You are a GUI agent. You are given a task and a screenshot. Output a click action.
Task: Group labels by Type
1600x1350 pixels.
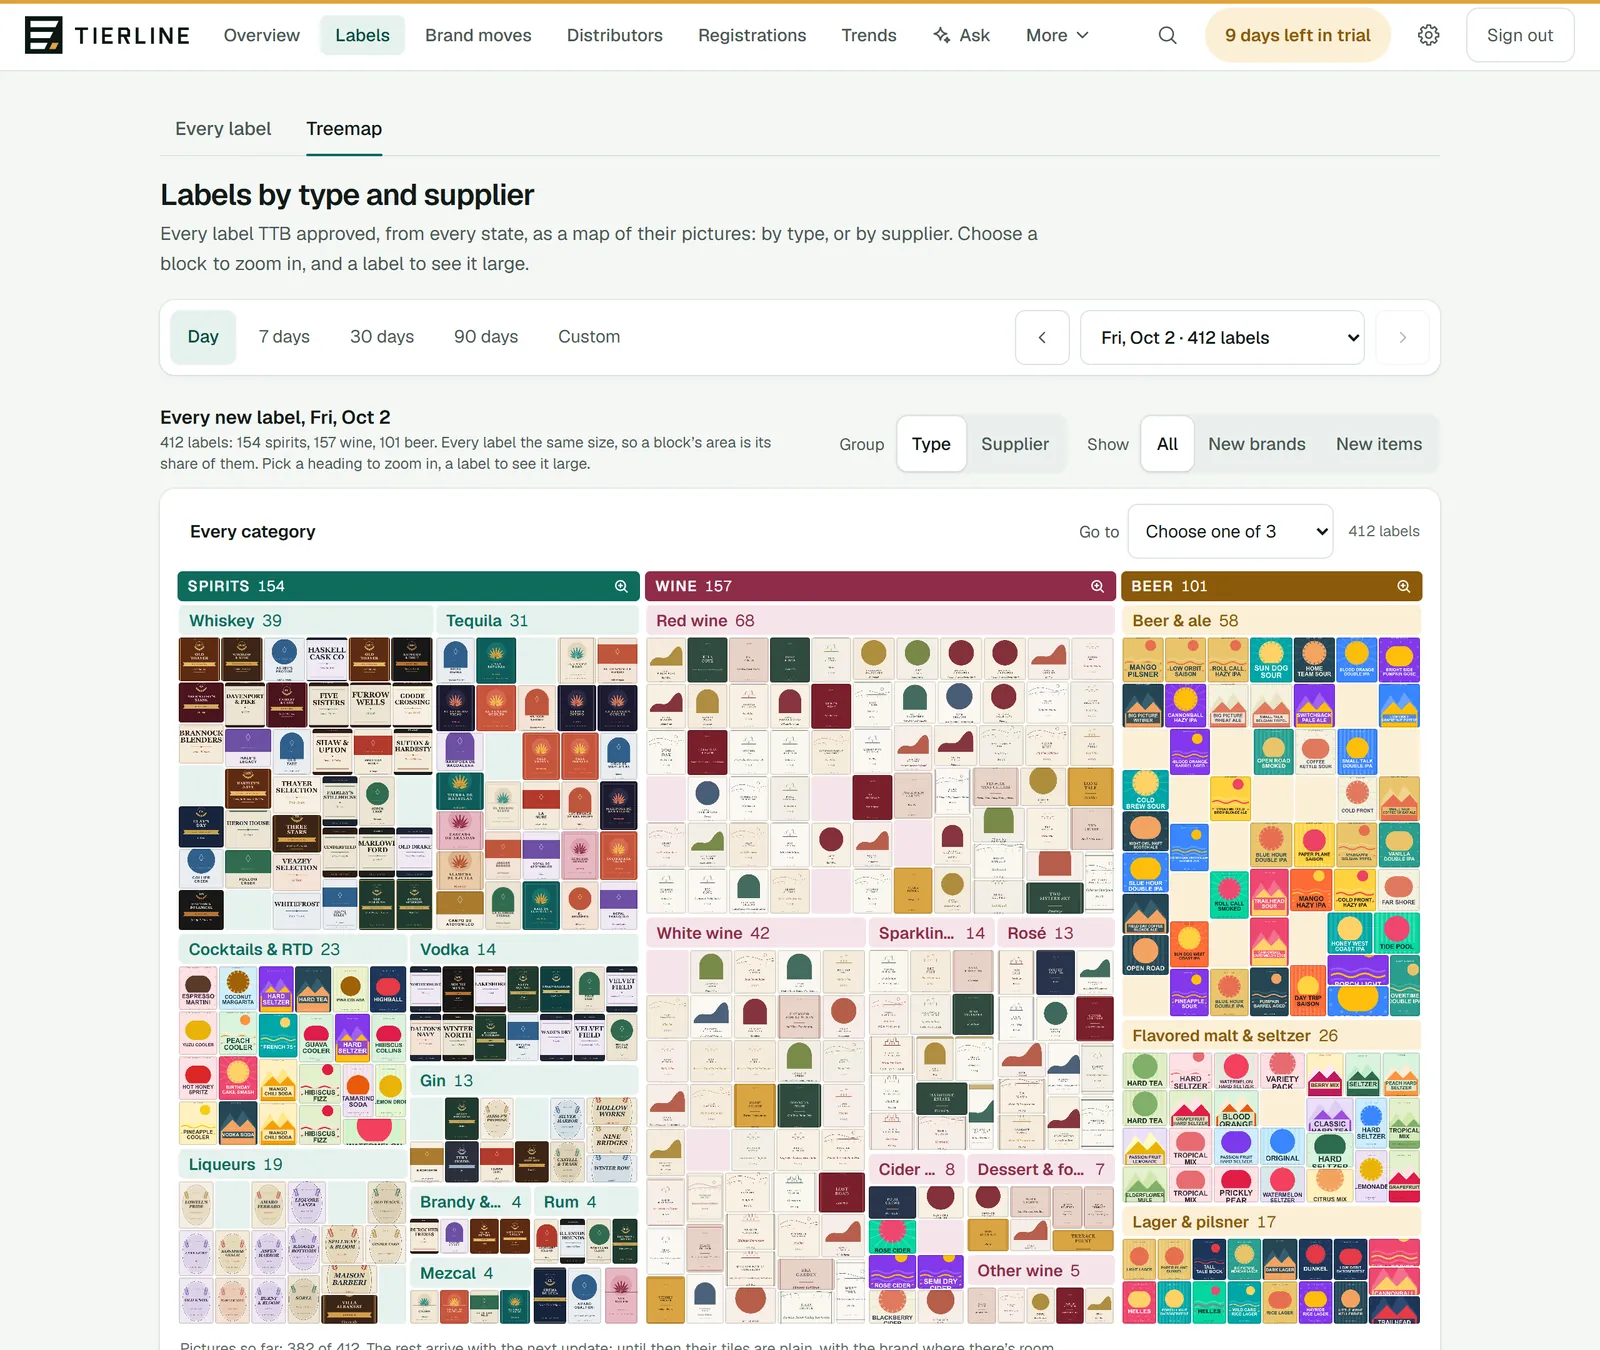coord(931,444)
